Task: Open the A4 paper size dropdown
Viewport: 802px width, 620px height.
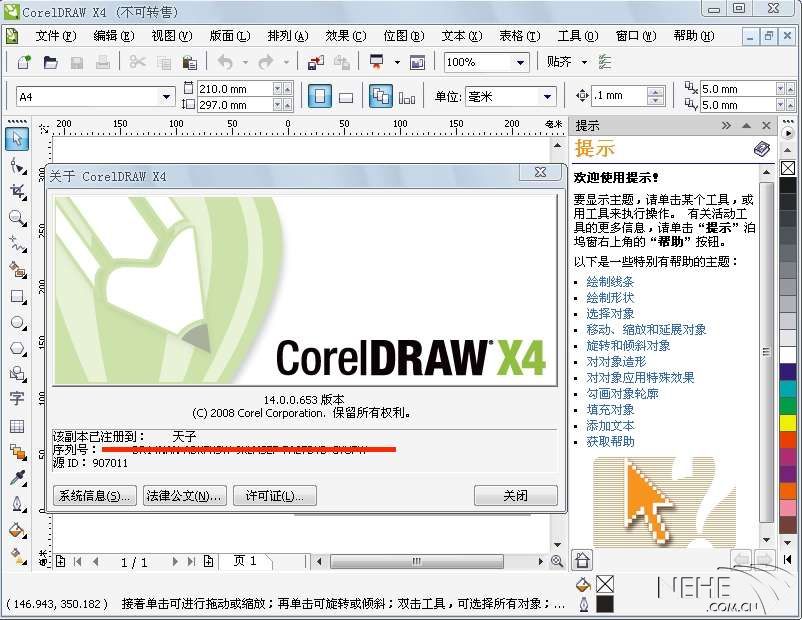Action: [x=166, y=97]
